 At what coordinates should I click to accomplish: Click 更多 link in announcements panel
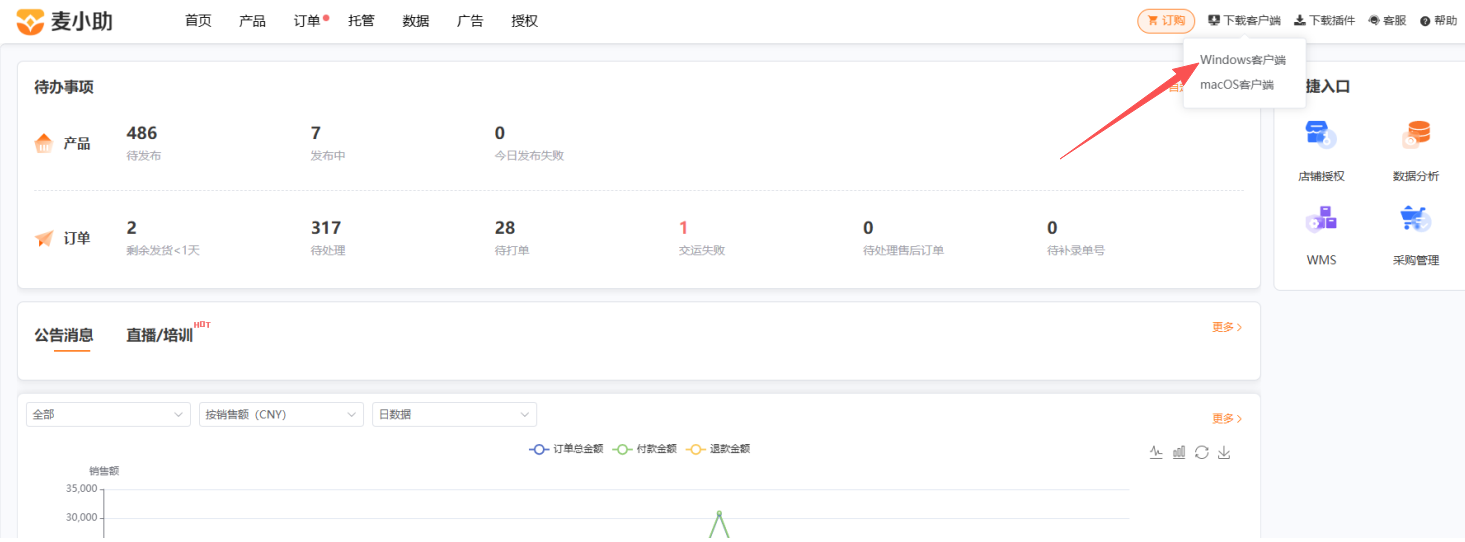coord(1227,327)
